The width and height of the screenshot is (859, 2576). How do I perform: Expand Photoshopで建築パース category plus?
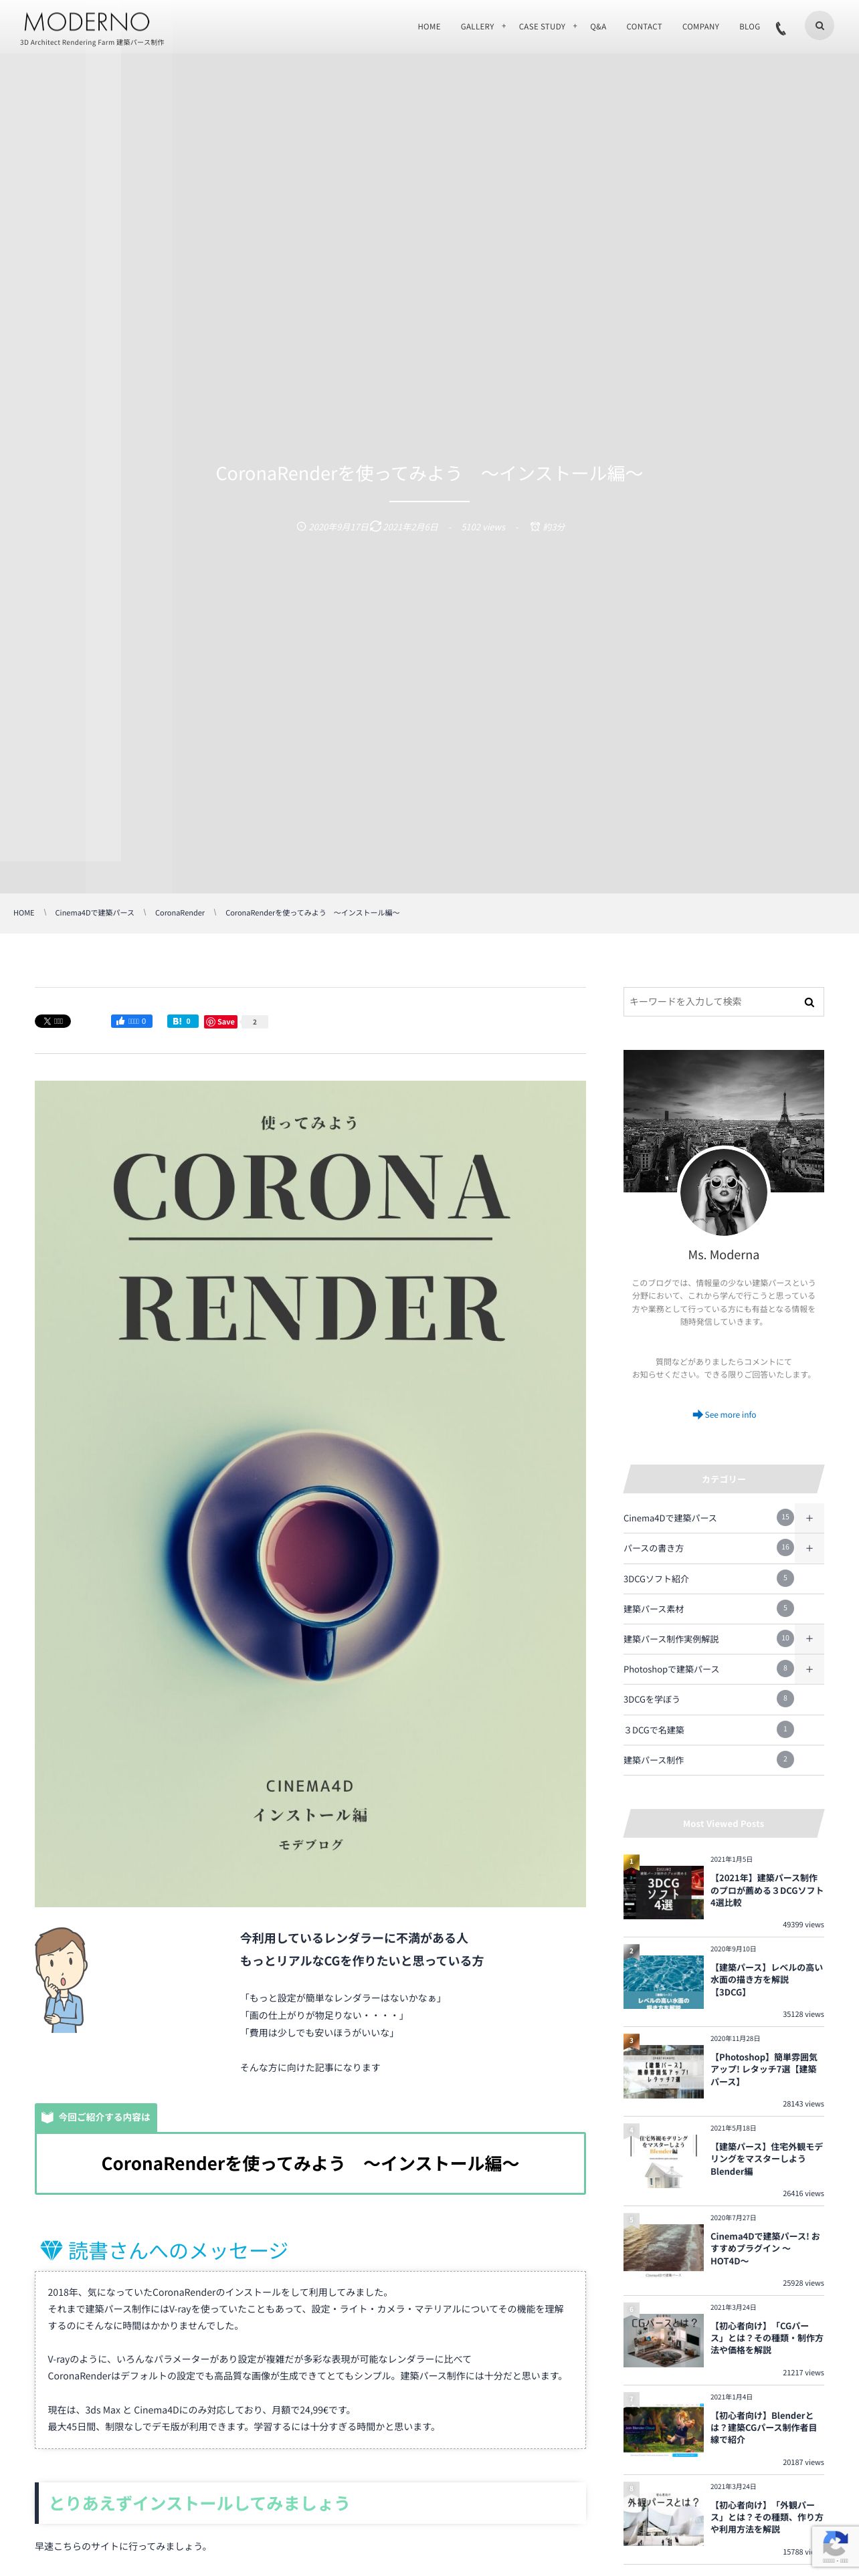click(x=809, y=1669)
